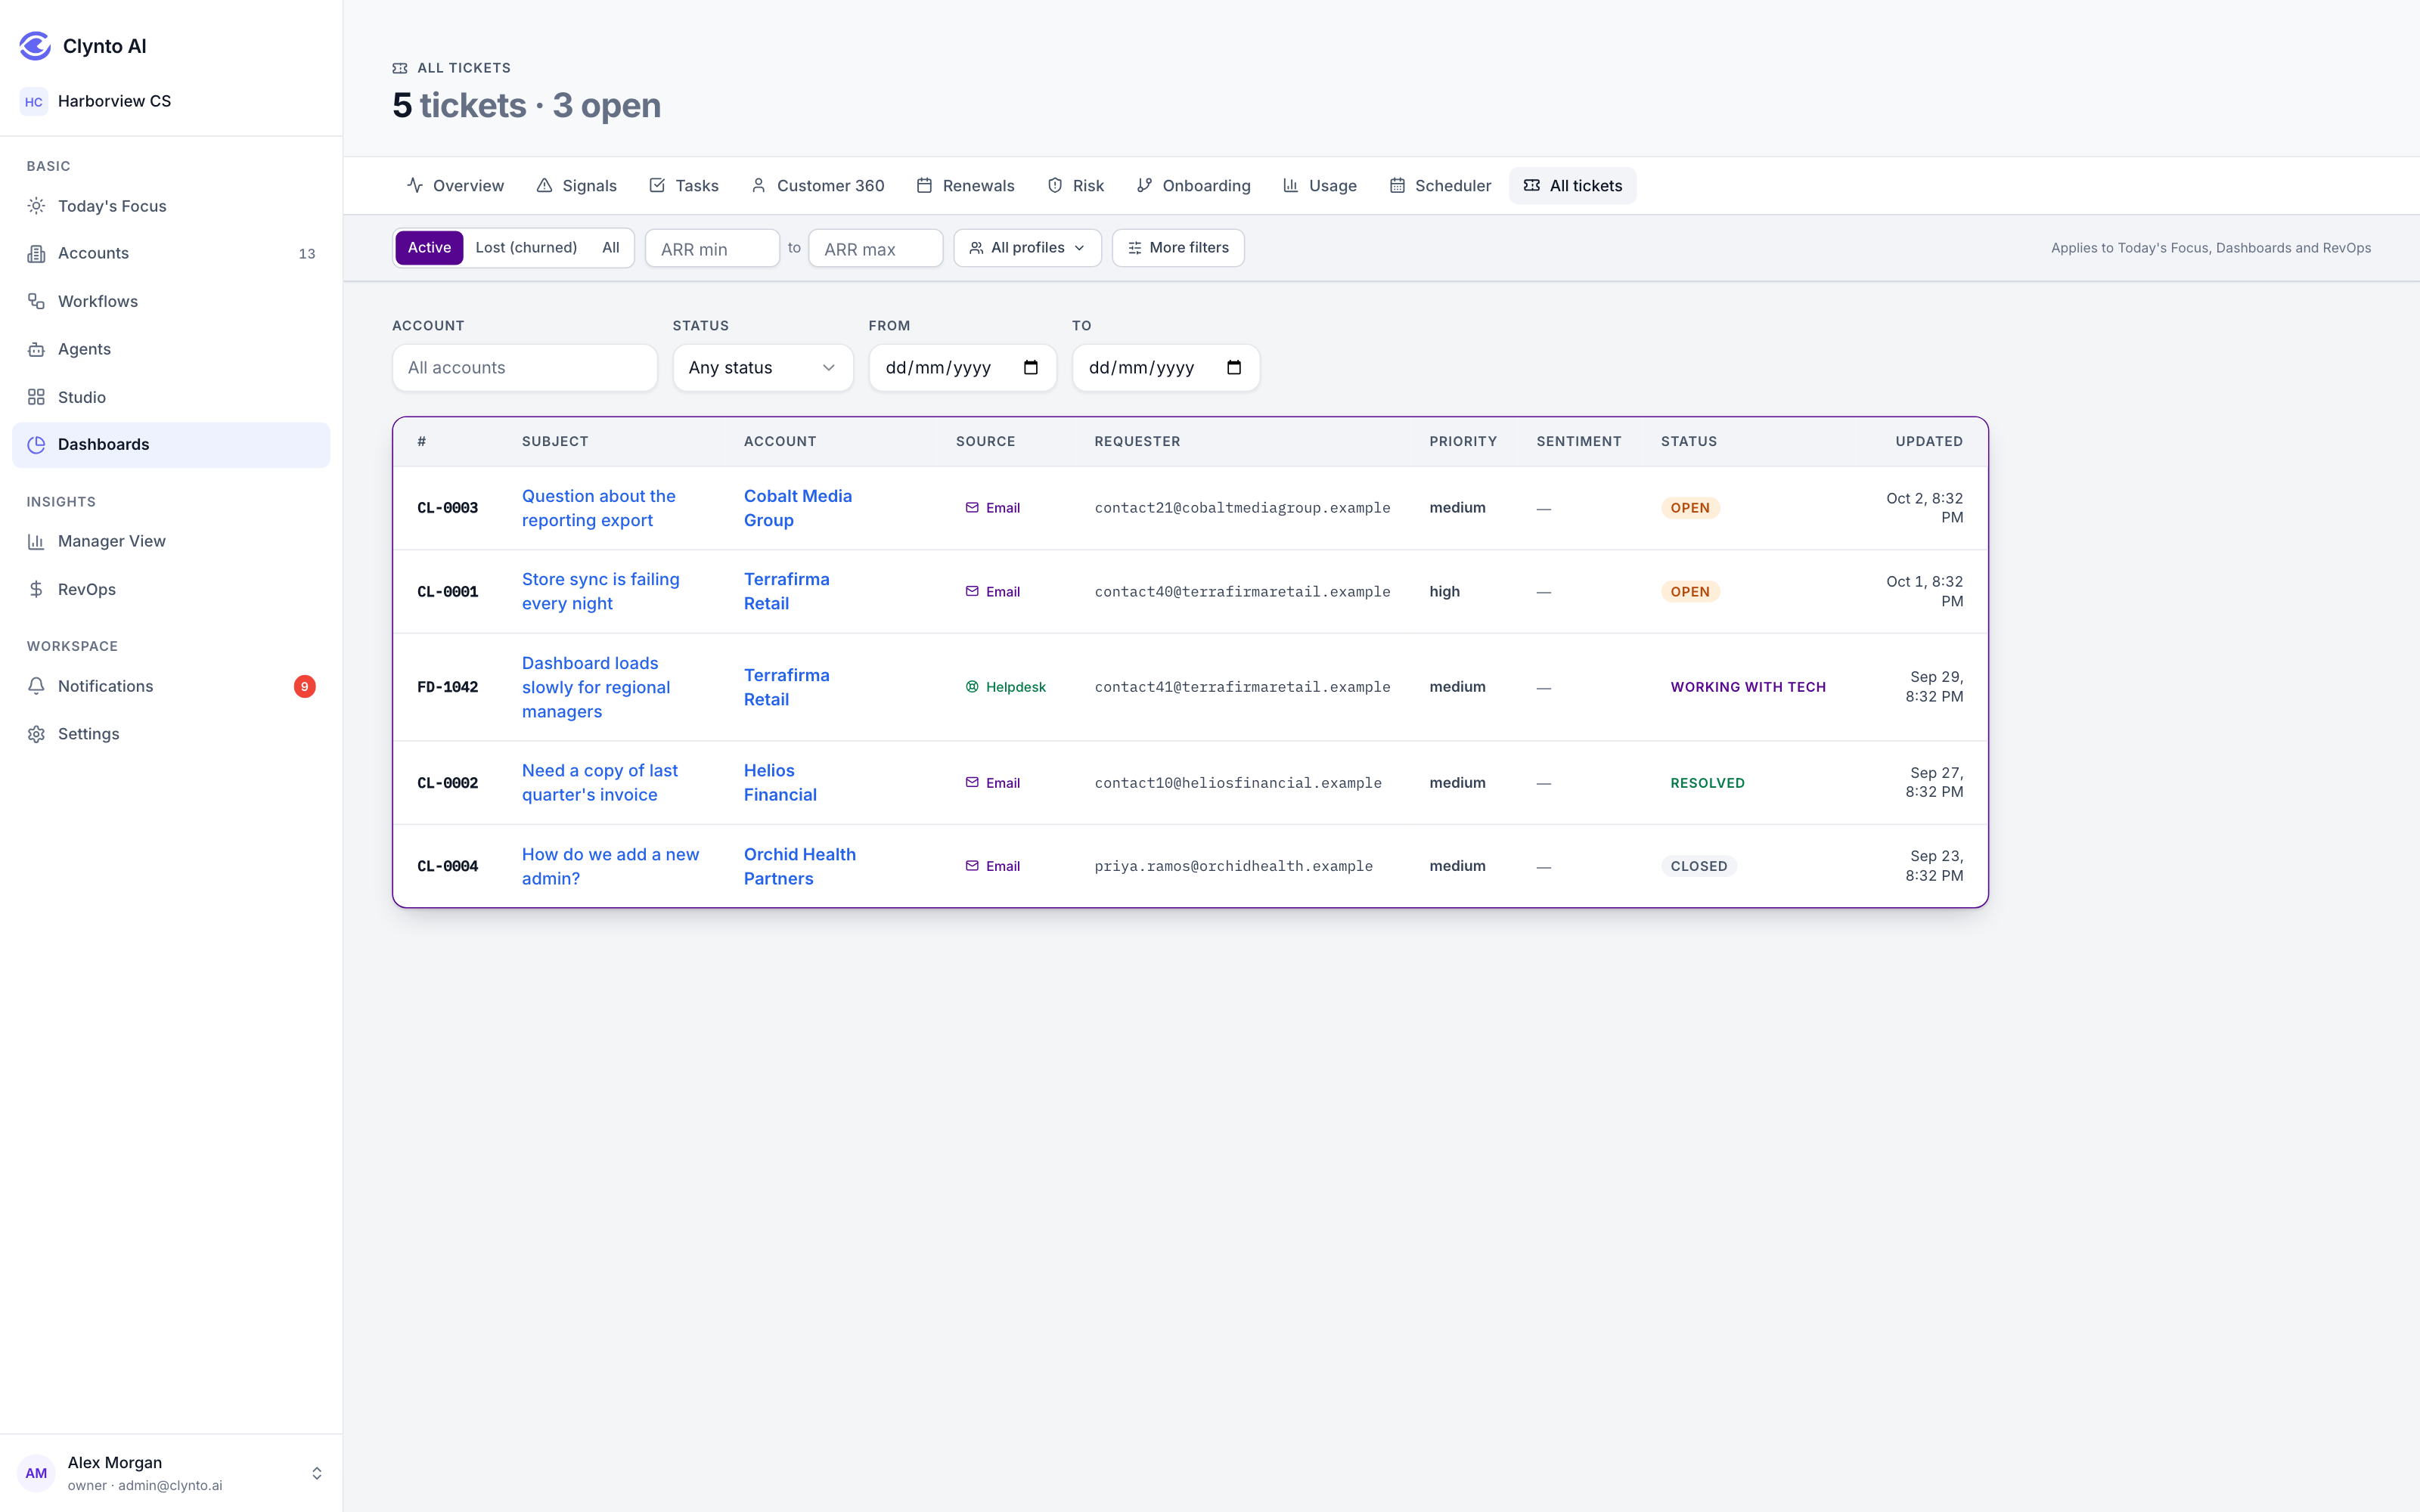
Task: Go to the Renewals tab
Action: coord(965,186)
